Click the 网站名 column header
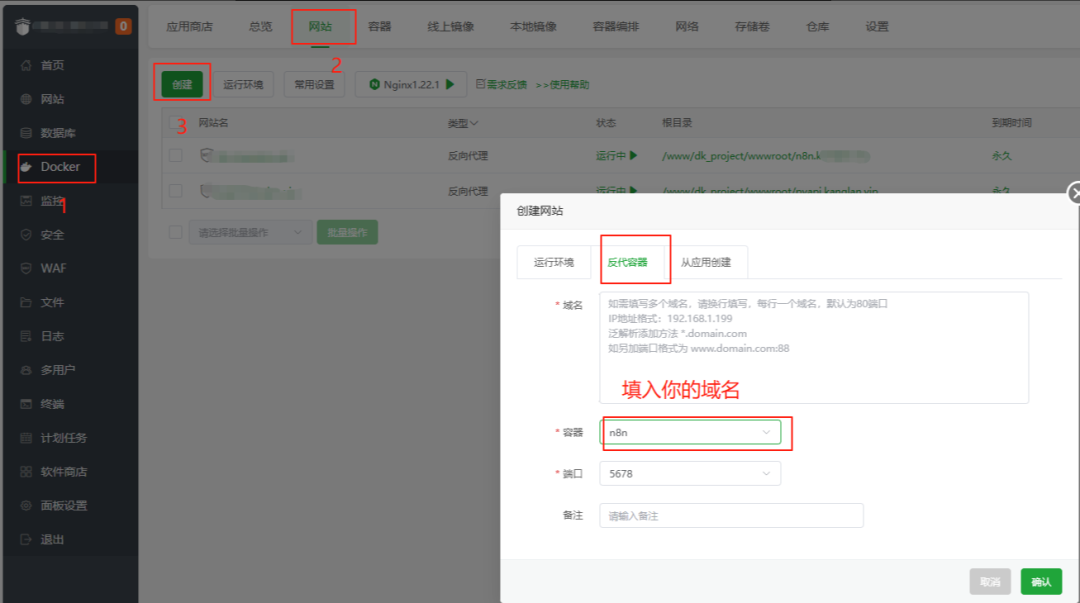1080x603 pixels. pos(214,123)
